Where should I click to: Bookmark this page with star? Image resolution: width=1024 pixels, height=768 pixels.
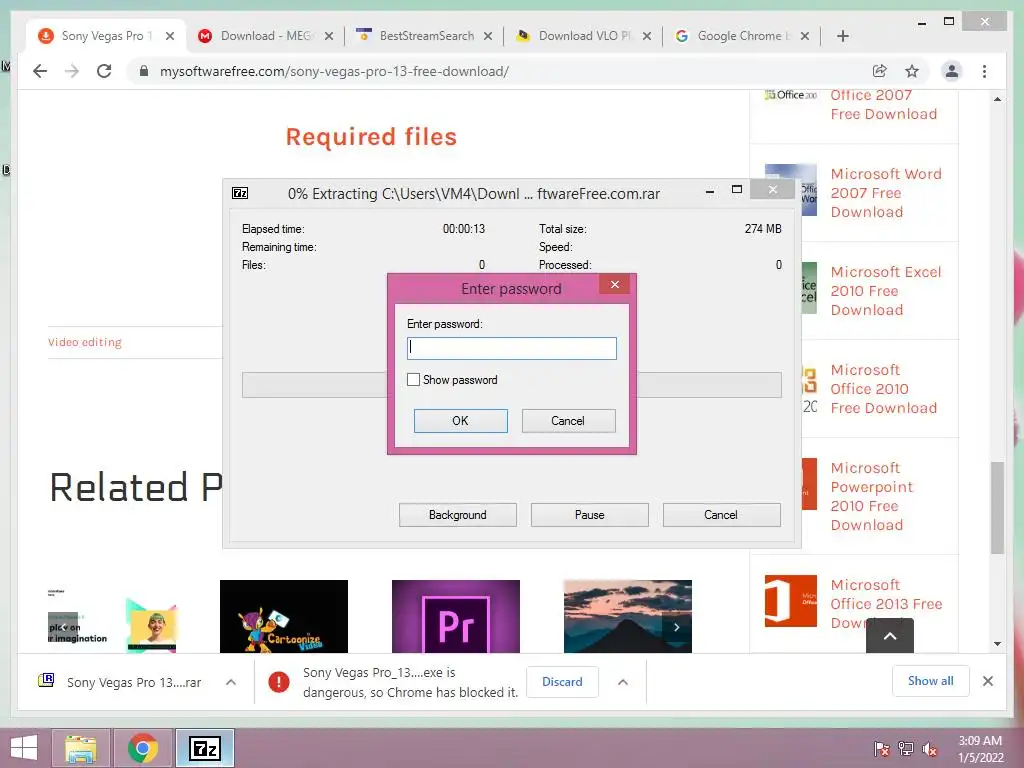tap(912, 71)
